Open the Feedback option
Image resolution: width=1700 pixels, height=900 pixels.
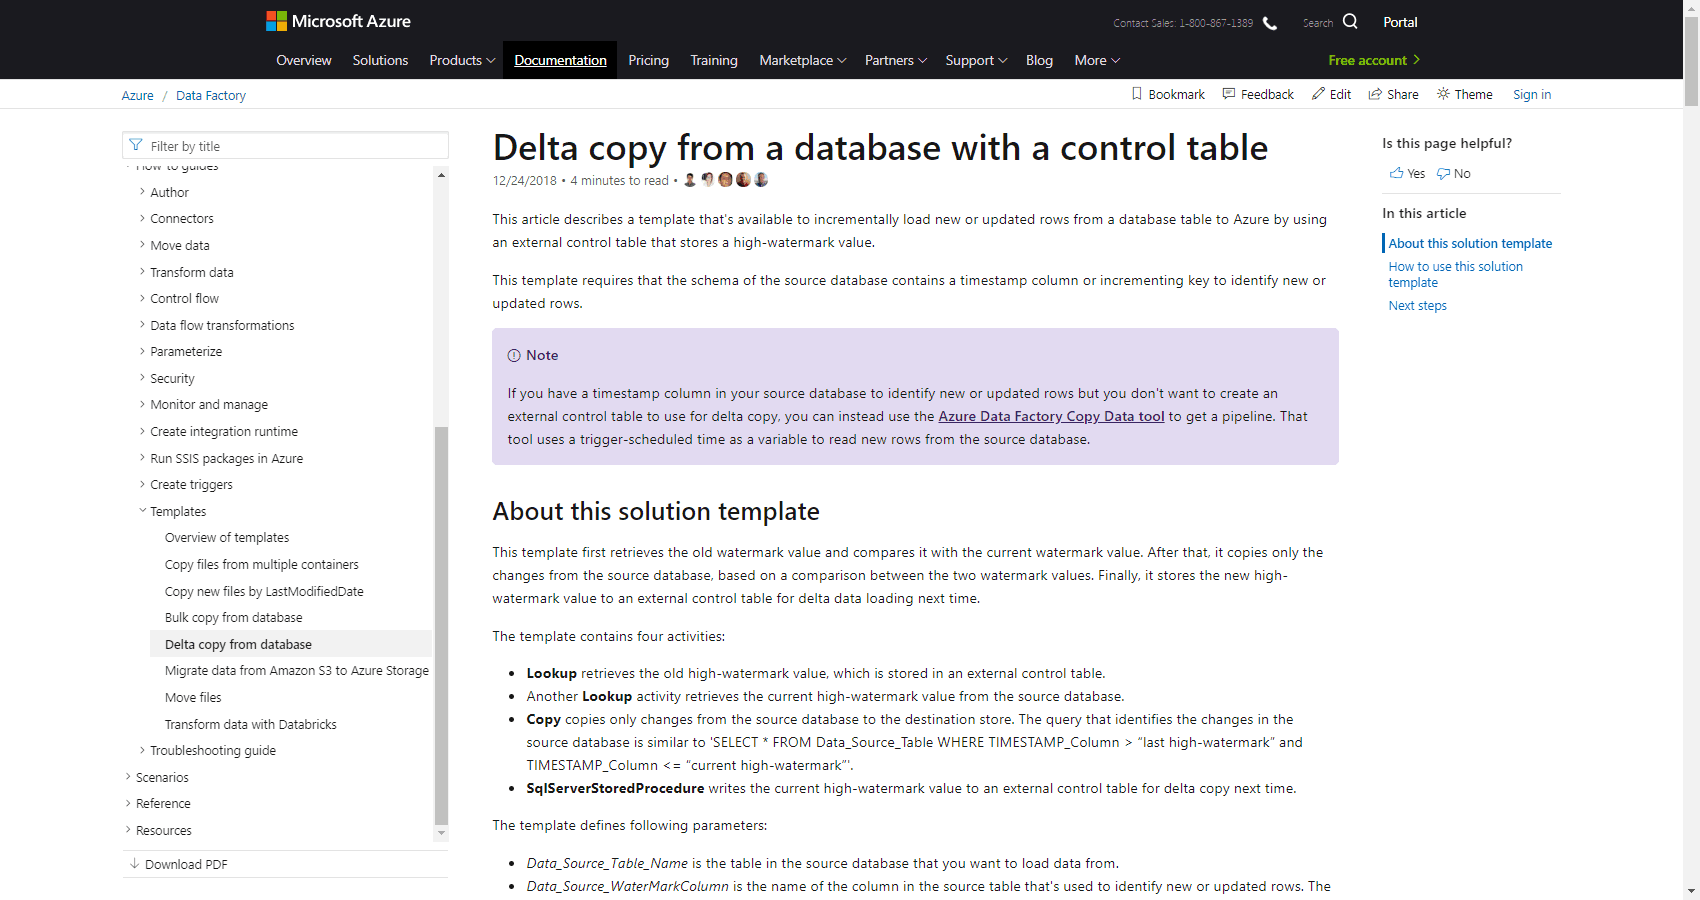tap(1257, 94)
